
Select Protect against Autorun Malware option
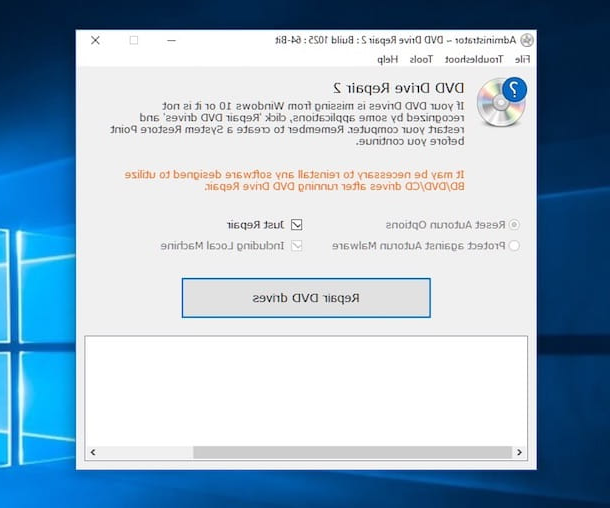click(x=514, y=246)
